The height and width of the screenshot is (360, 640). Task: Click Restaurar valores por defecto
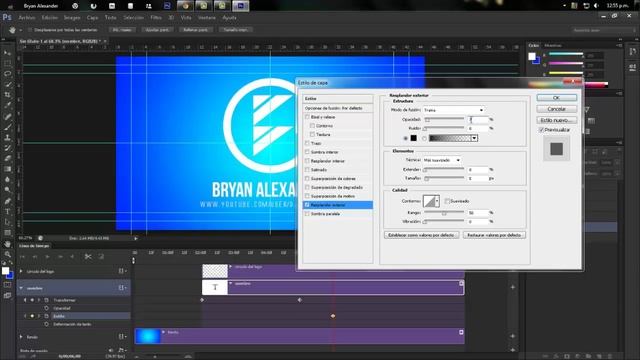click(x=494, y=235)
